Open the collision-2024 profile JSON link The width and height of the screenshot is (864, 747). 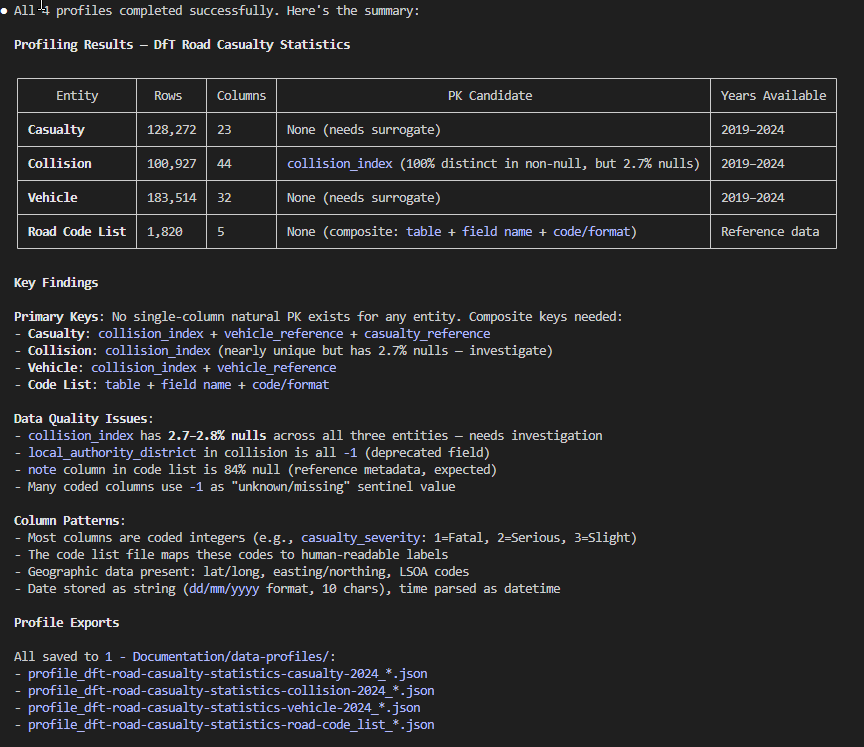point(231,690)
